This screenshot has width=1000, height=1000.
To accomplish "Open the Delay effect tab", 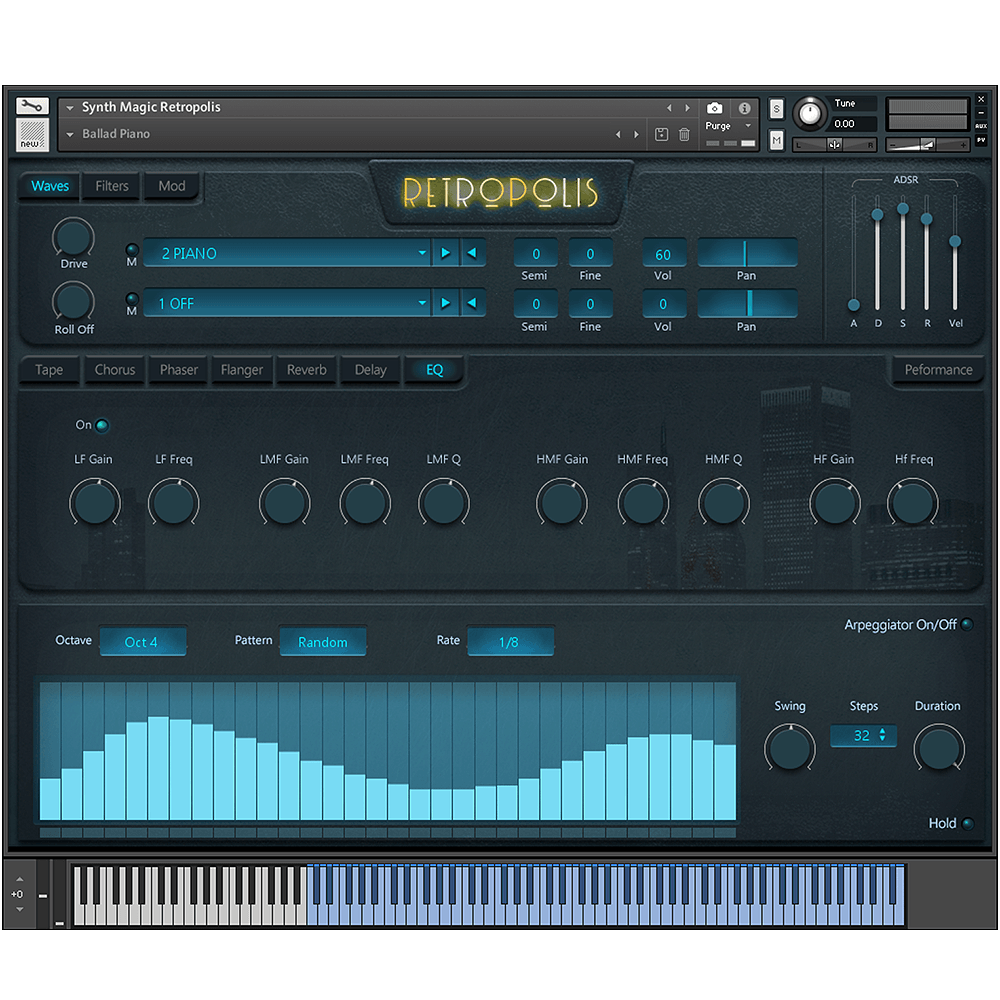I will tap(371, 370).
